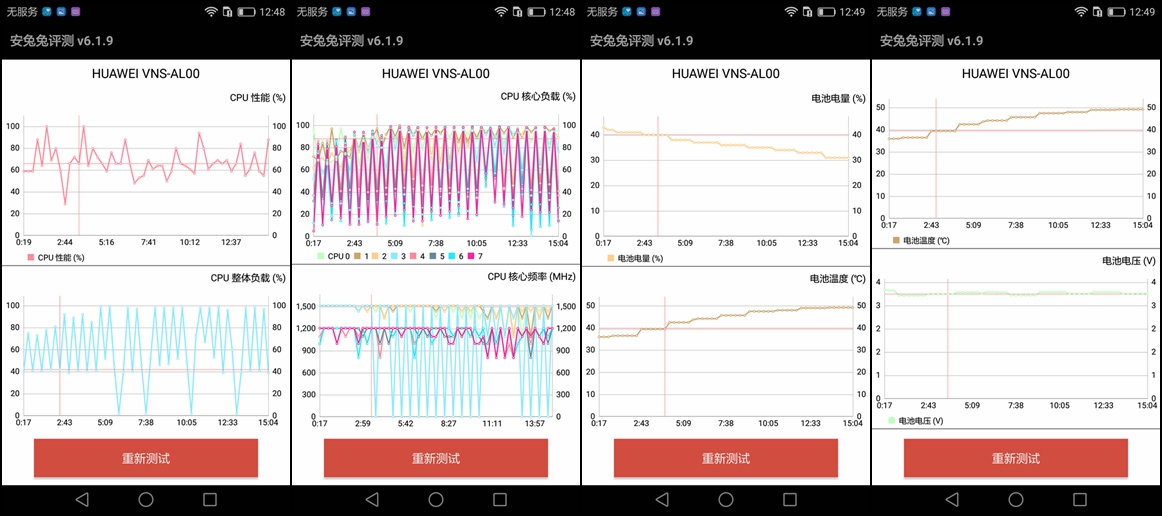The height and width of the screenshot is (516, 1162).
Task: Tap home circle icon on CPU 核心负载 screen
Action: 436,499
